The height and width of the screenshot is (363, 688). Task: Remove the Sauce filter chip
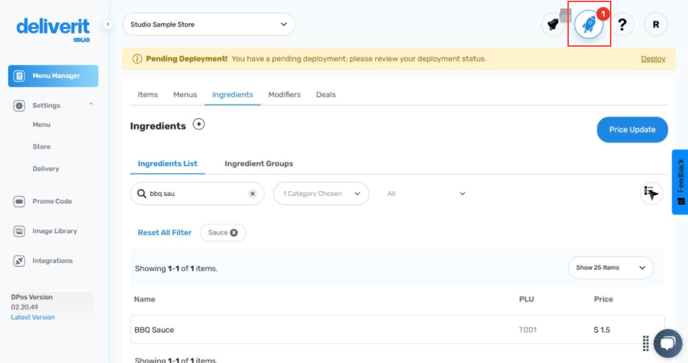pos(234,233)
